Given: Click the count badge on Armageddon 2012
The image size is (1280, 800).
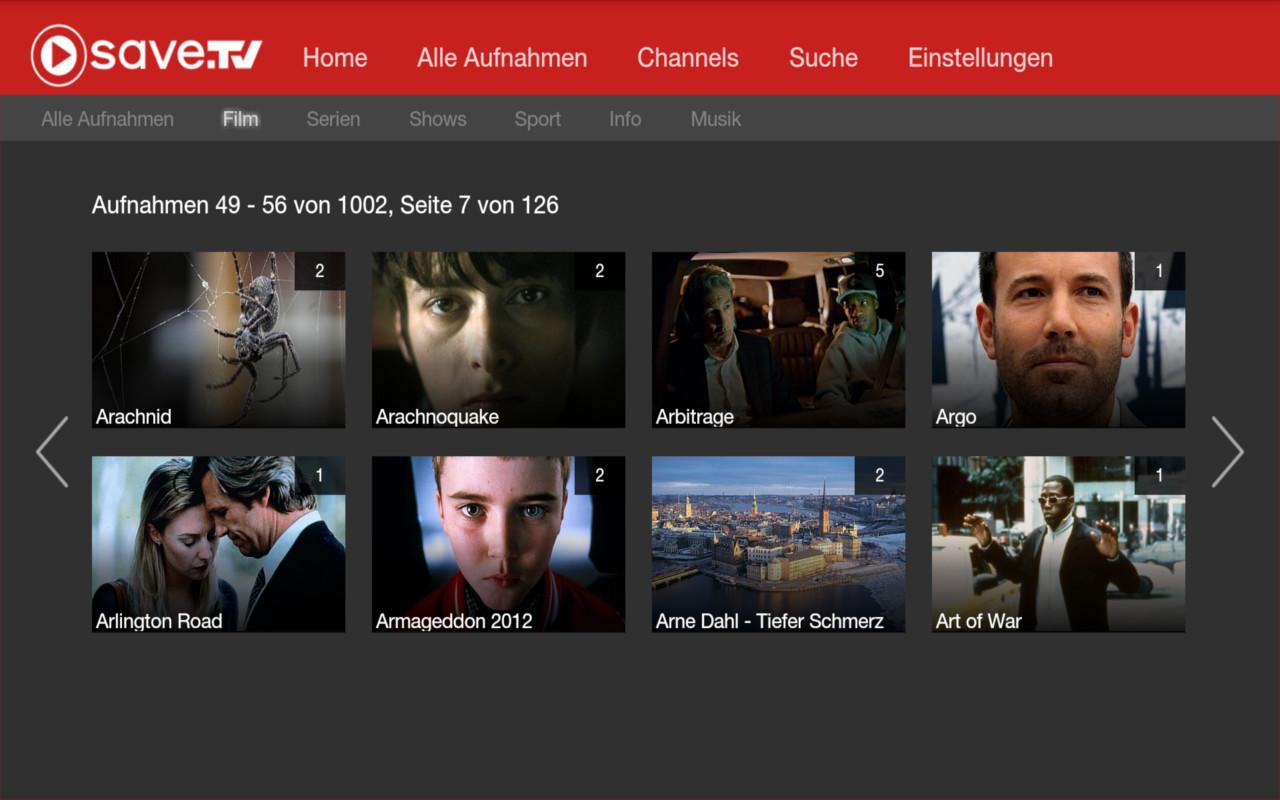Looking at the screenshot, I should click(600, 475).
